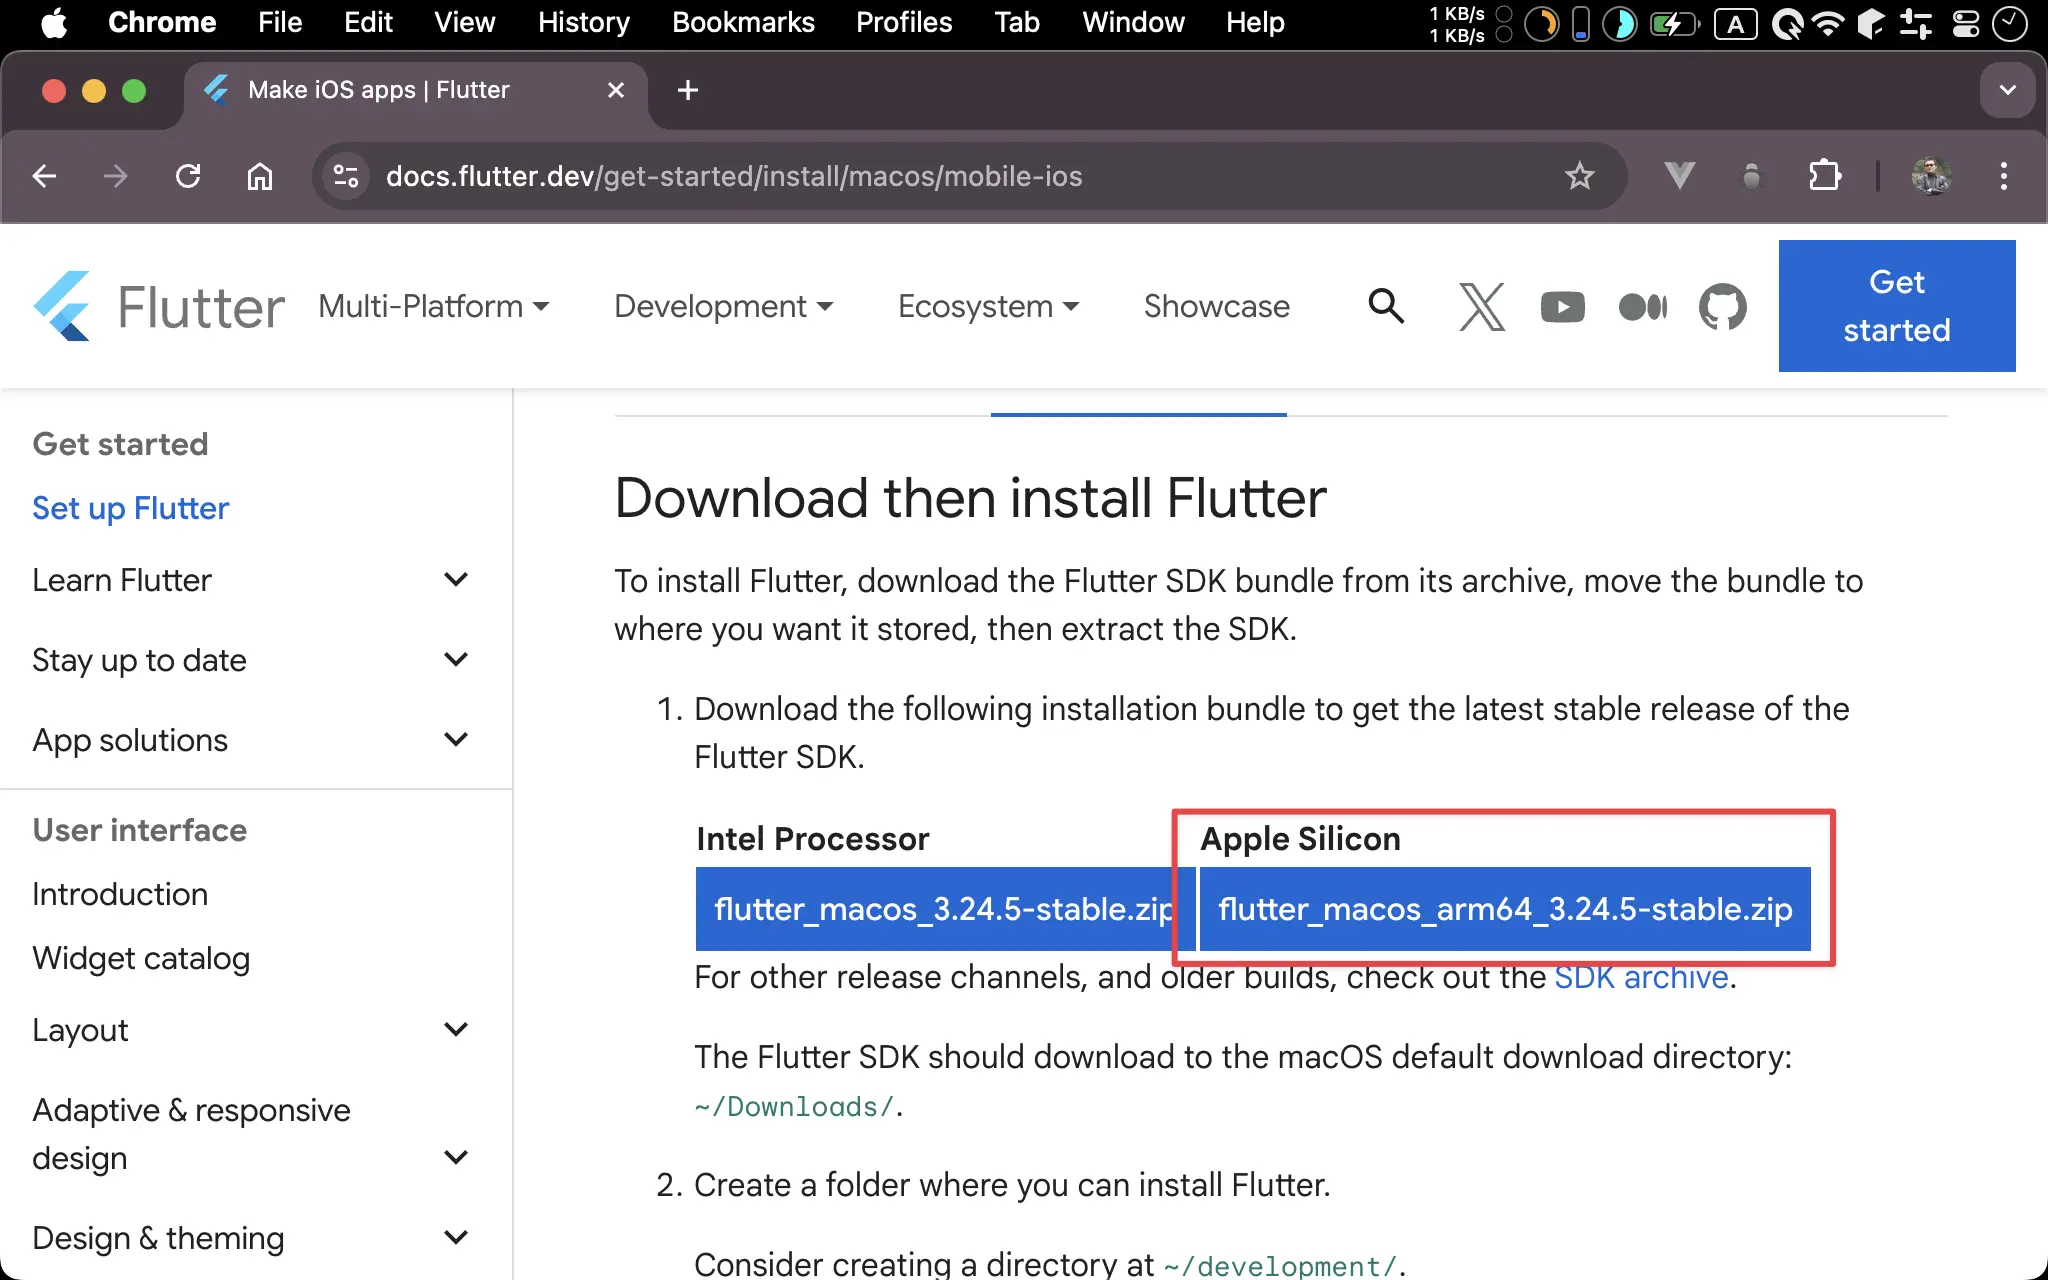This screenshot has width=2048, height=1280.
Task: View site information for docs.flutter.dev
Action: coord(346,177)
